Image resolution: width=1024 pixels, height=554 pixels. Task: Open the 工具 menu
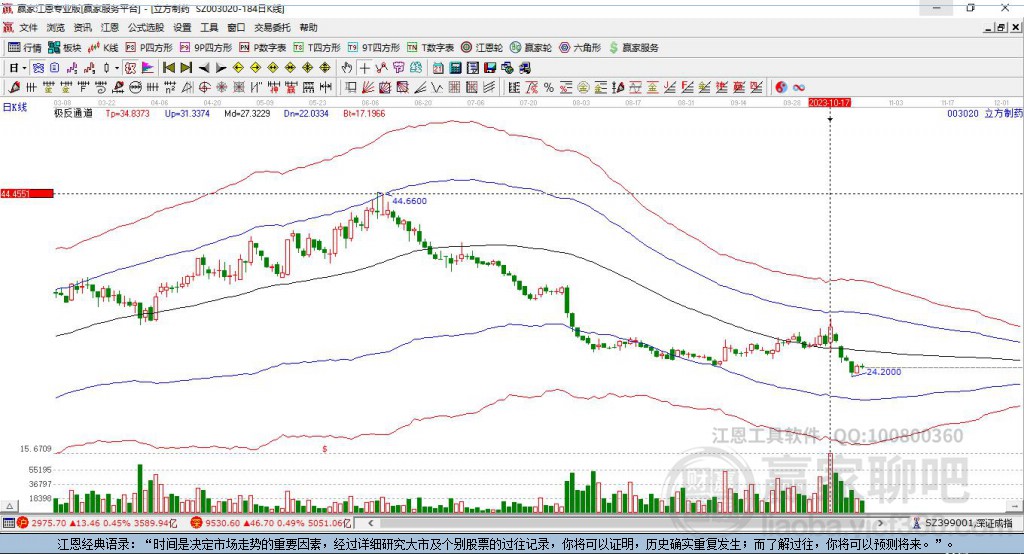(x=209, y=27)
